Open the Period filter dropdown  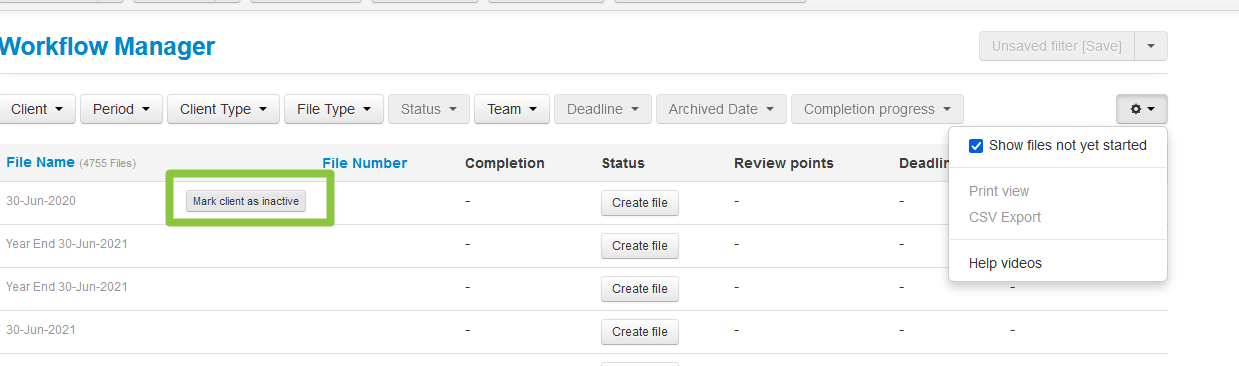pyautogui.click(x=121, y=109)
